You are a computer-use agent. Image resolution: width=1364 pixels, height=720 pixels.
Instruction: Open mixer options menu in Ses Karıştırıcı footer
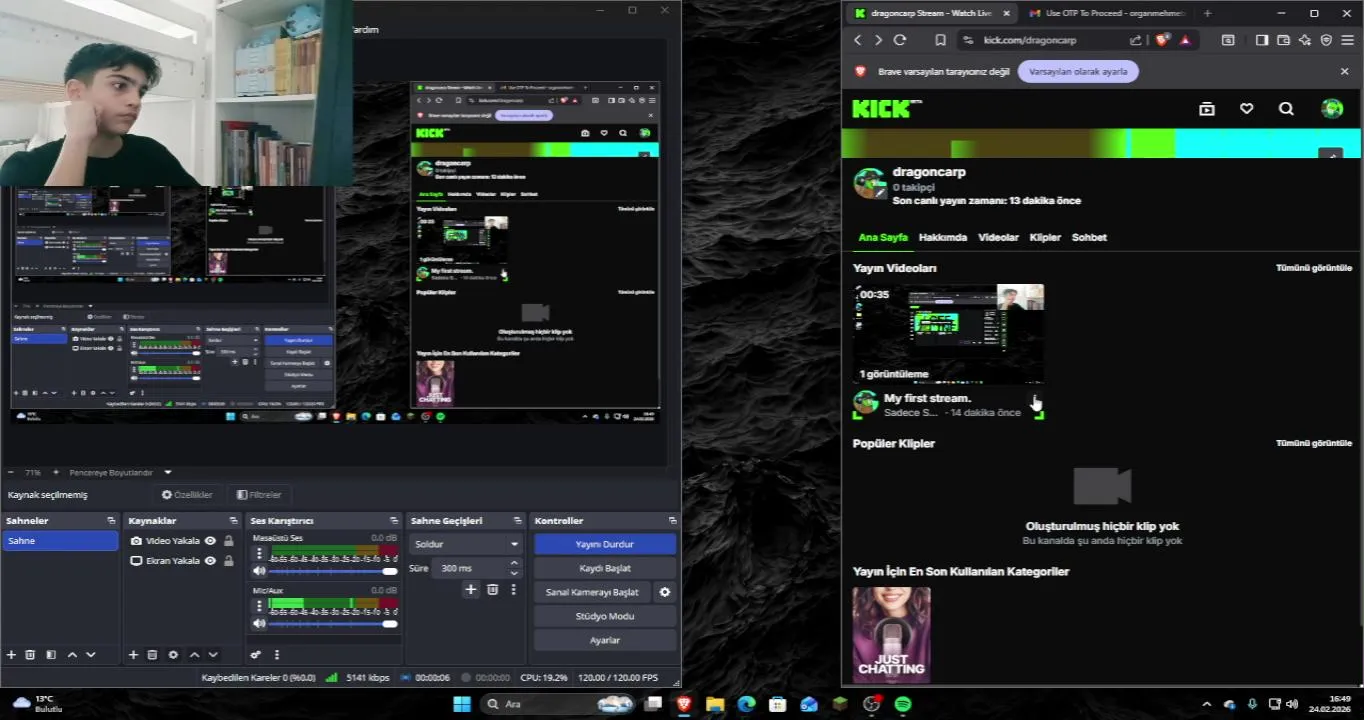click(277, 655)
